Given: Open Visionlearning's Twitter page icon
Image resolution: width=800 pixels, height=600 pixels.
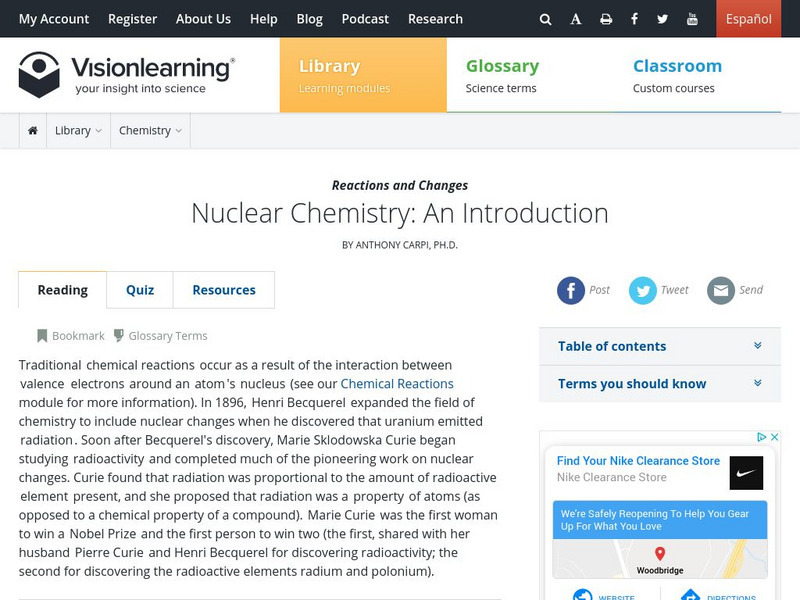Looking at the screenshot, I should point(662,19).
